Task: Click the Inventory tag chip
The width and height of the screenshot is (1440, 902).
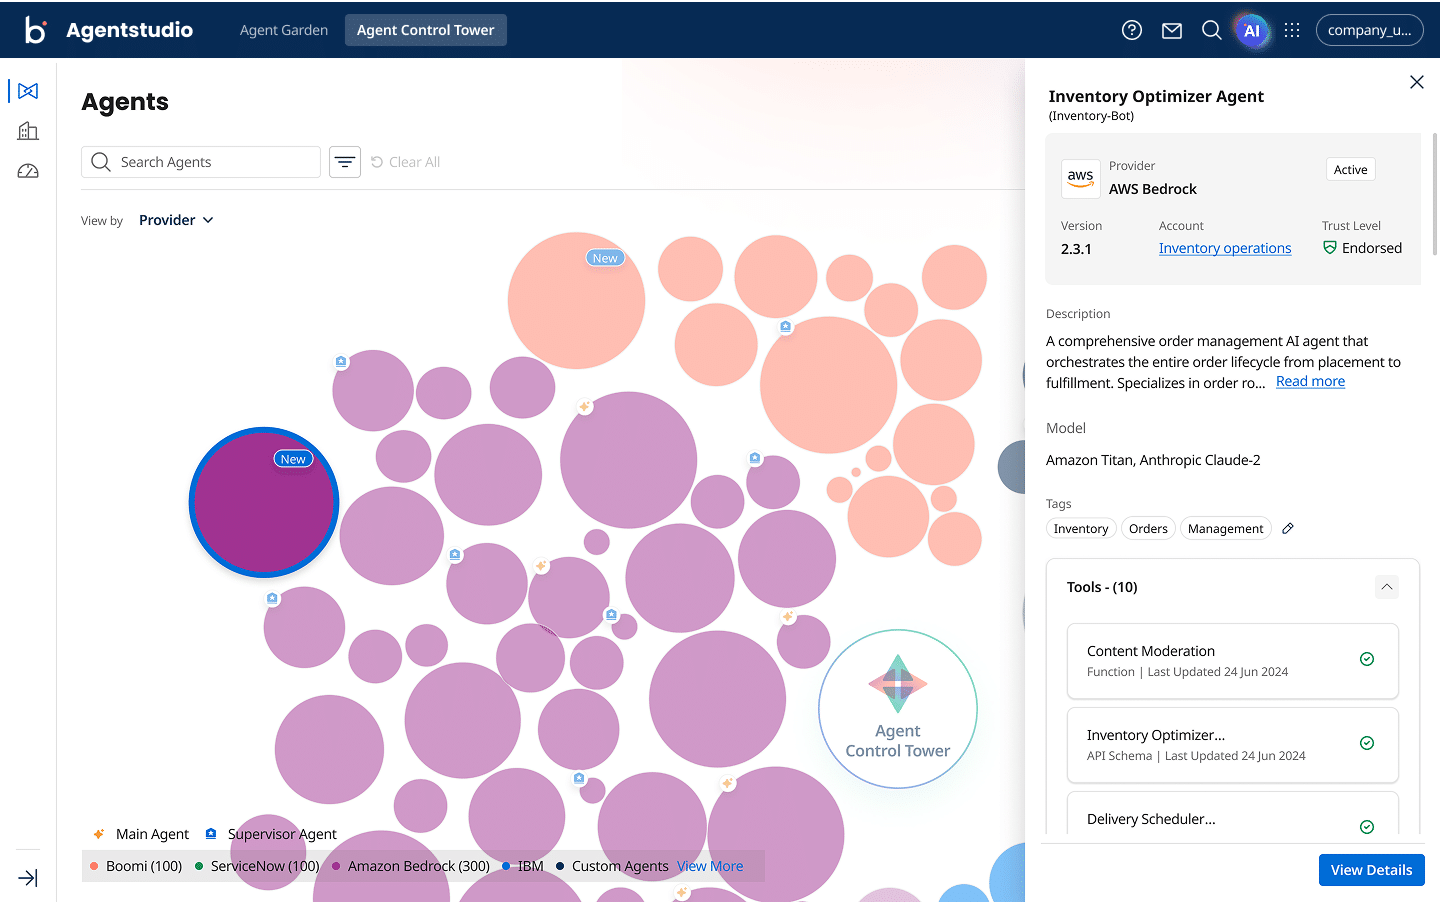Action: pos(1081,529)
